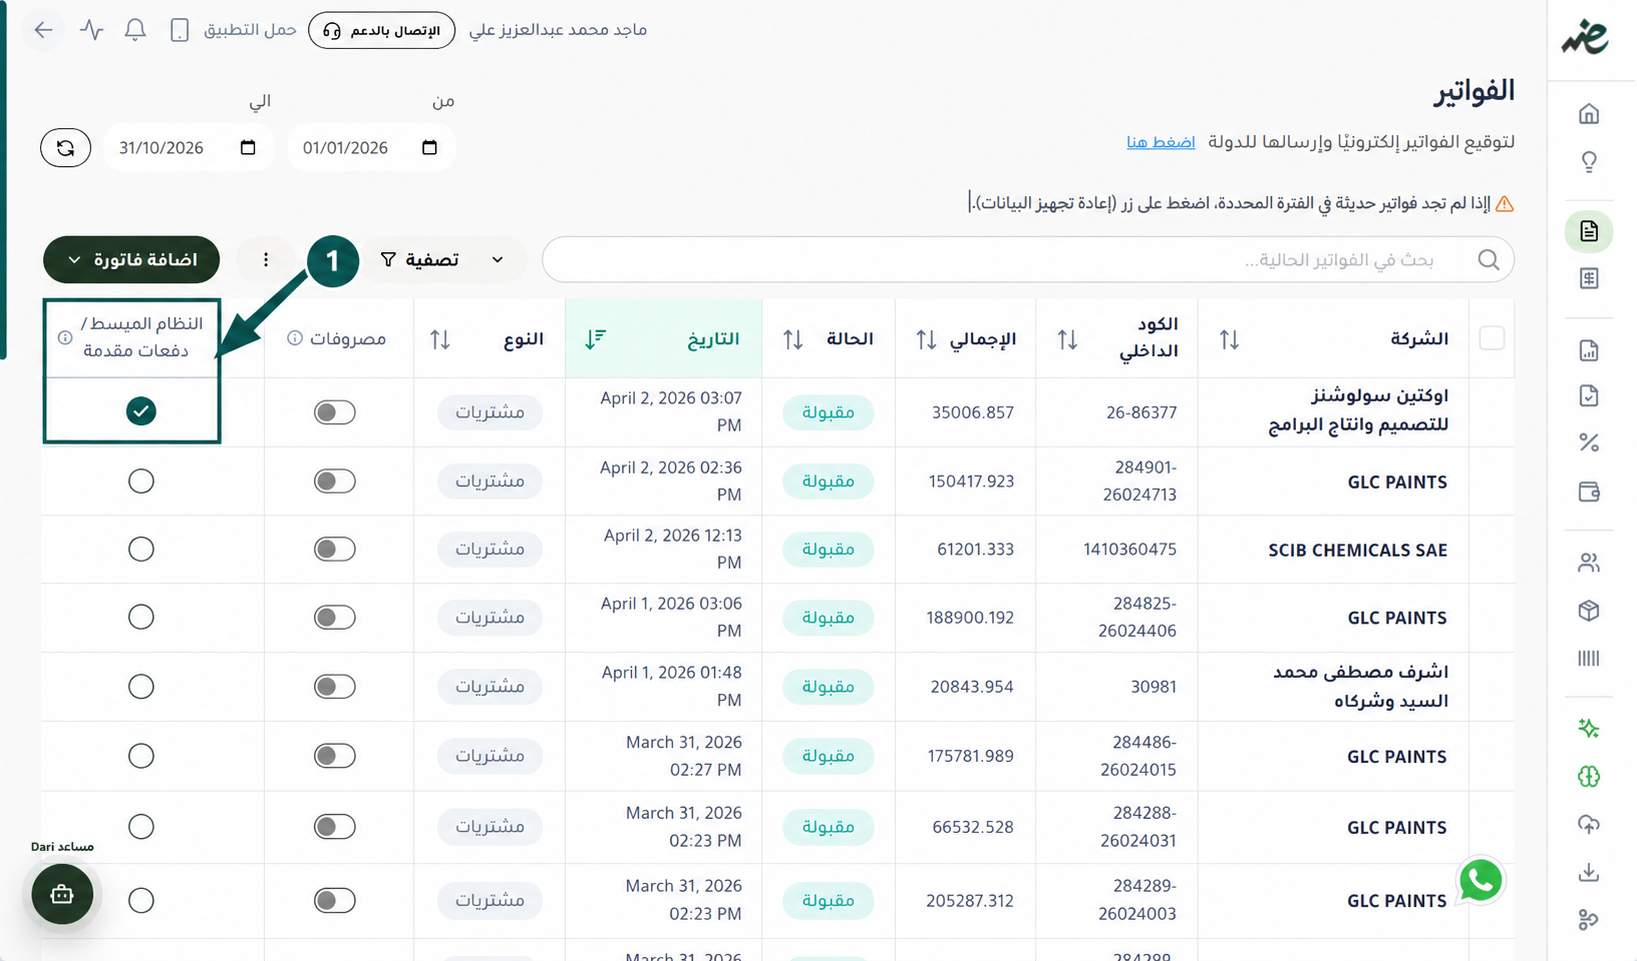Open the lightbulb tips icon in sidebar
The width and height of the screenshot is (1637, 961).
[x=1588, y=162]
